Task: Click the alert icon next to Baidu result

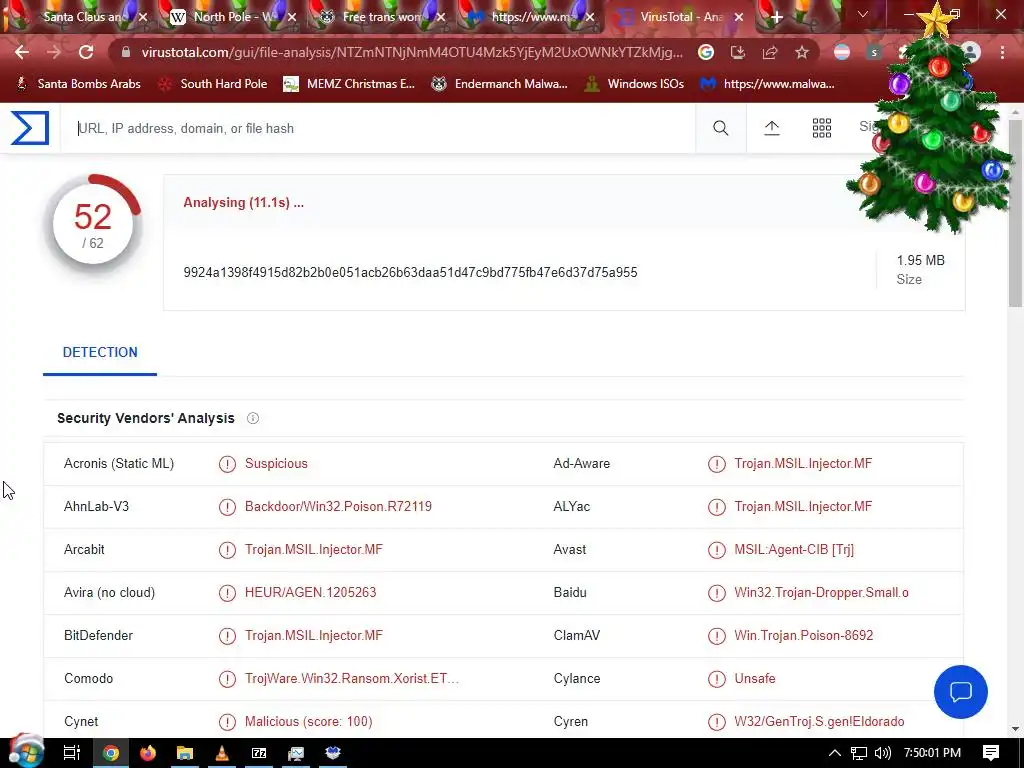Action: tap(716, 593)
